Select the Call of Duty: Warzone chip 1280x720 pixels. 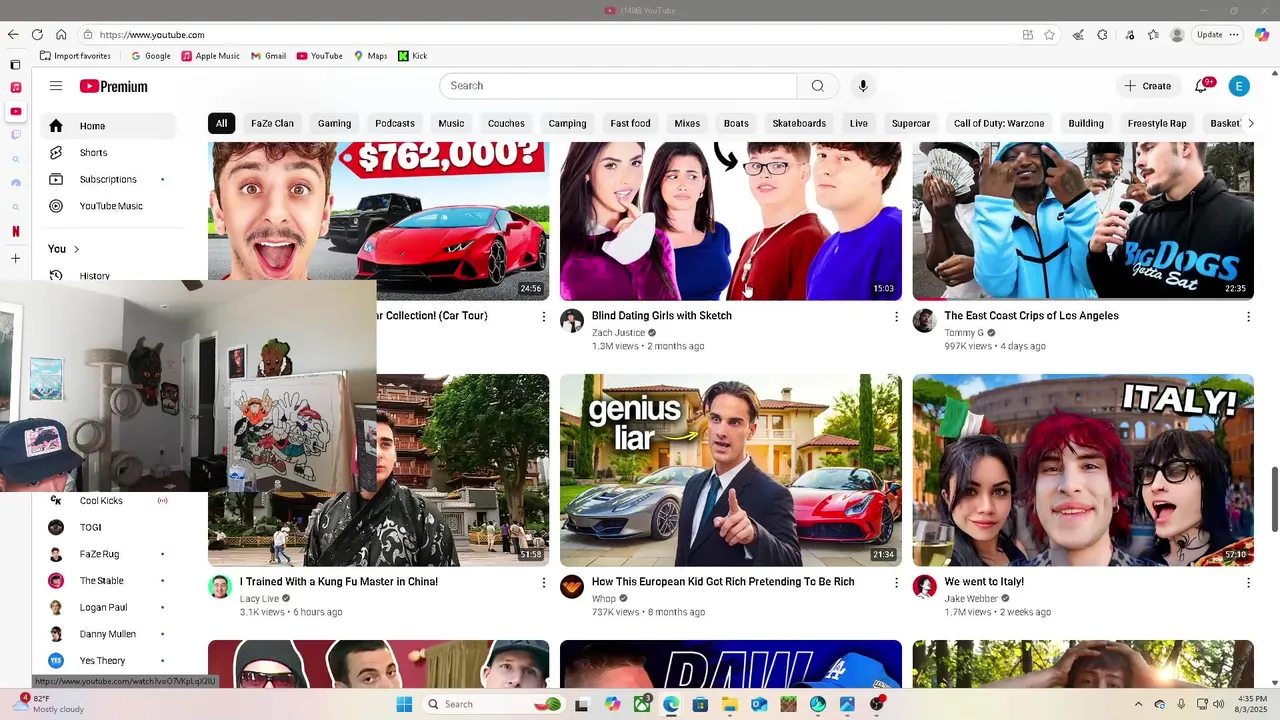(999, 123)
